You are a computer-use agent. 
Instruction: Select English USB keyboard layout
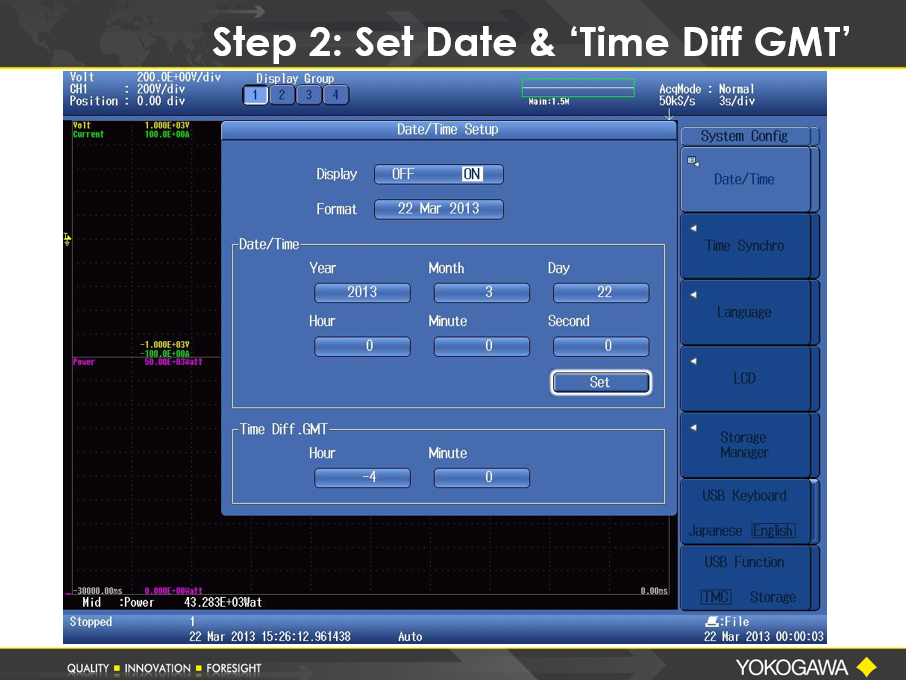click(772, 531)
